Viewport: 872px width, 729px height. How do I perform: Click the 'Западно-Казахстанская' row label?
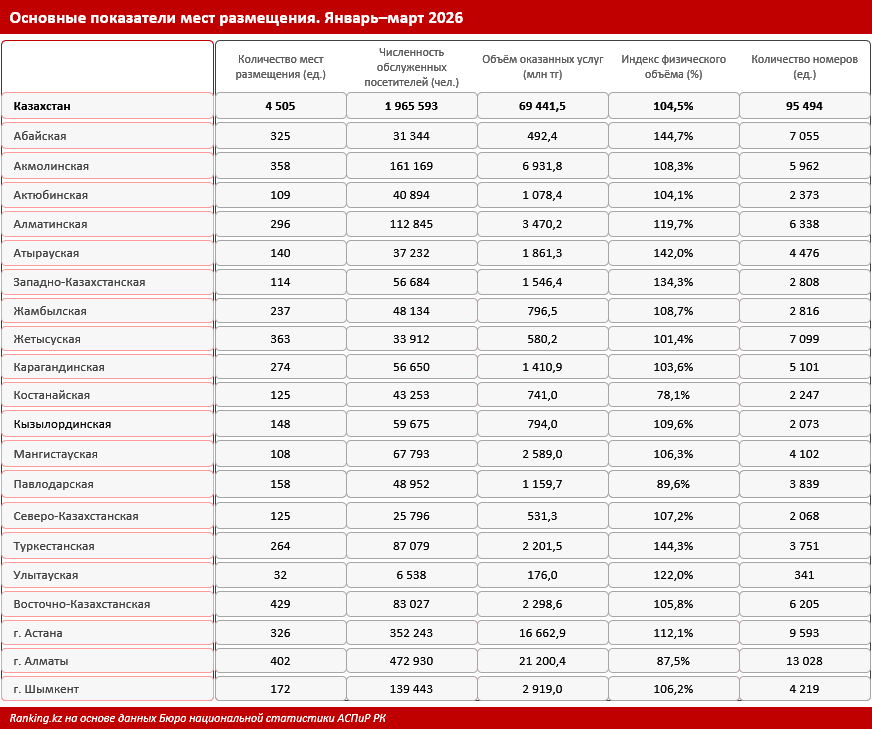(x=80, y=282)
